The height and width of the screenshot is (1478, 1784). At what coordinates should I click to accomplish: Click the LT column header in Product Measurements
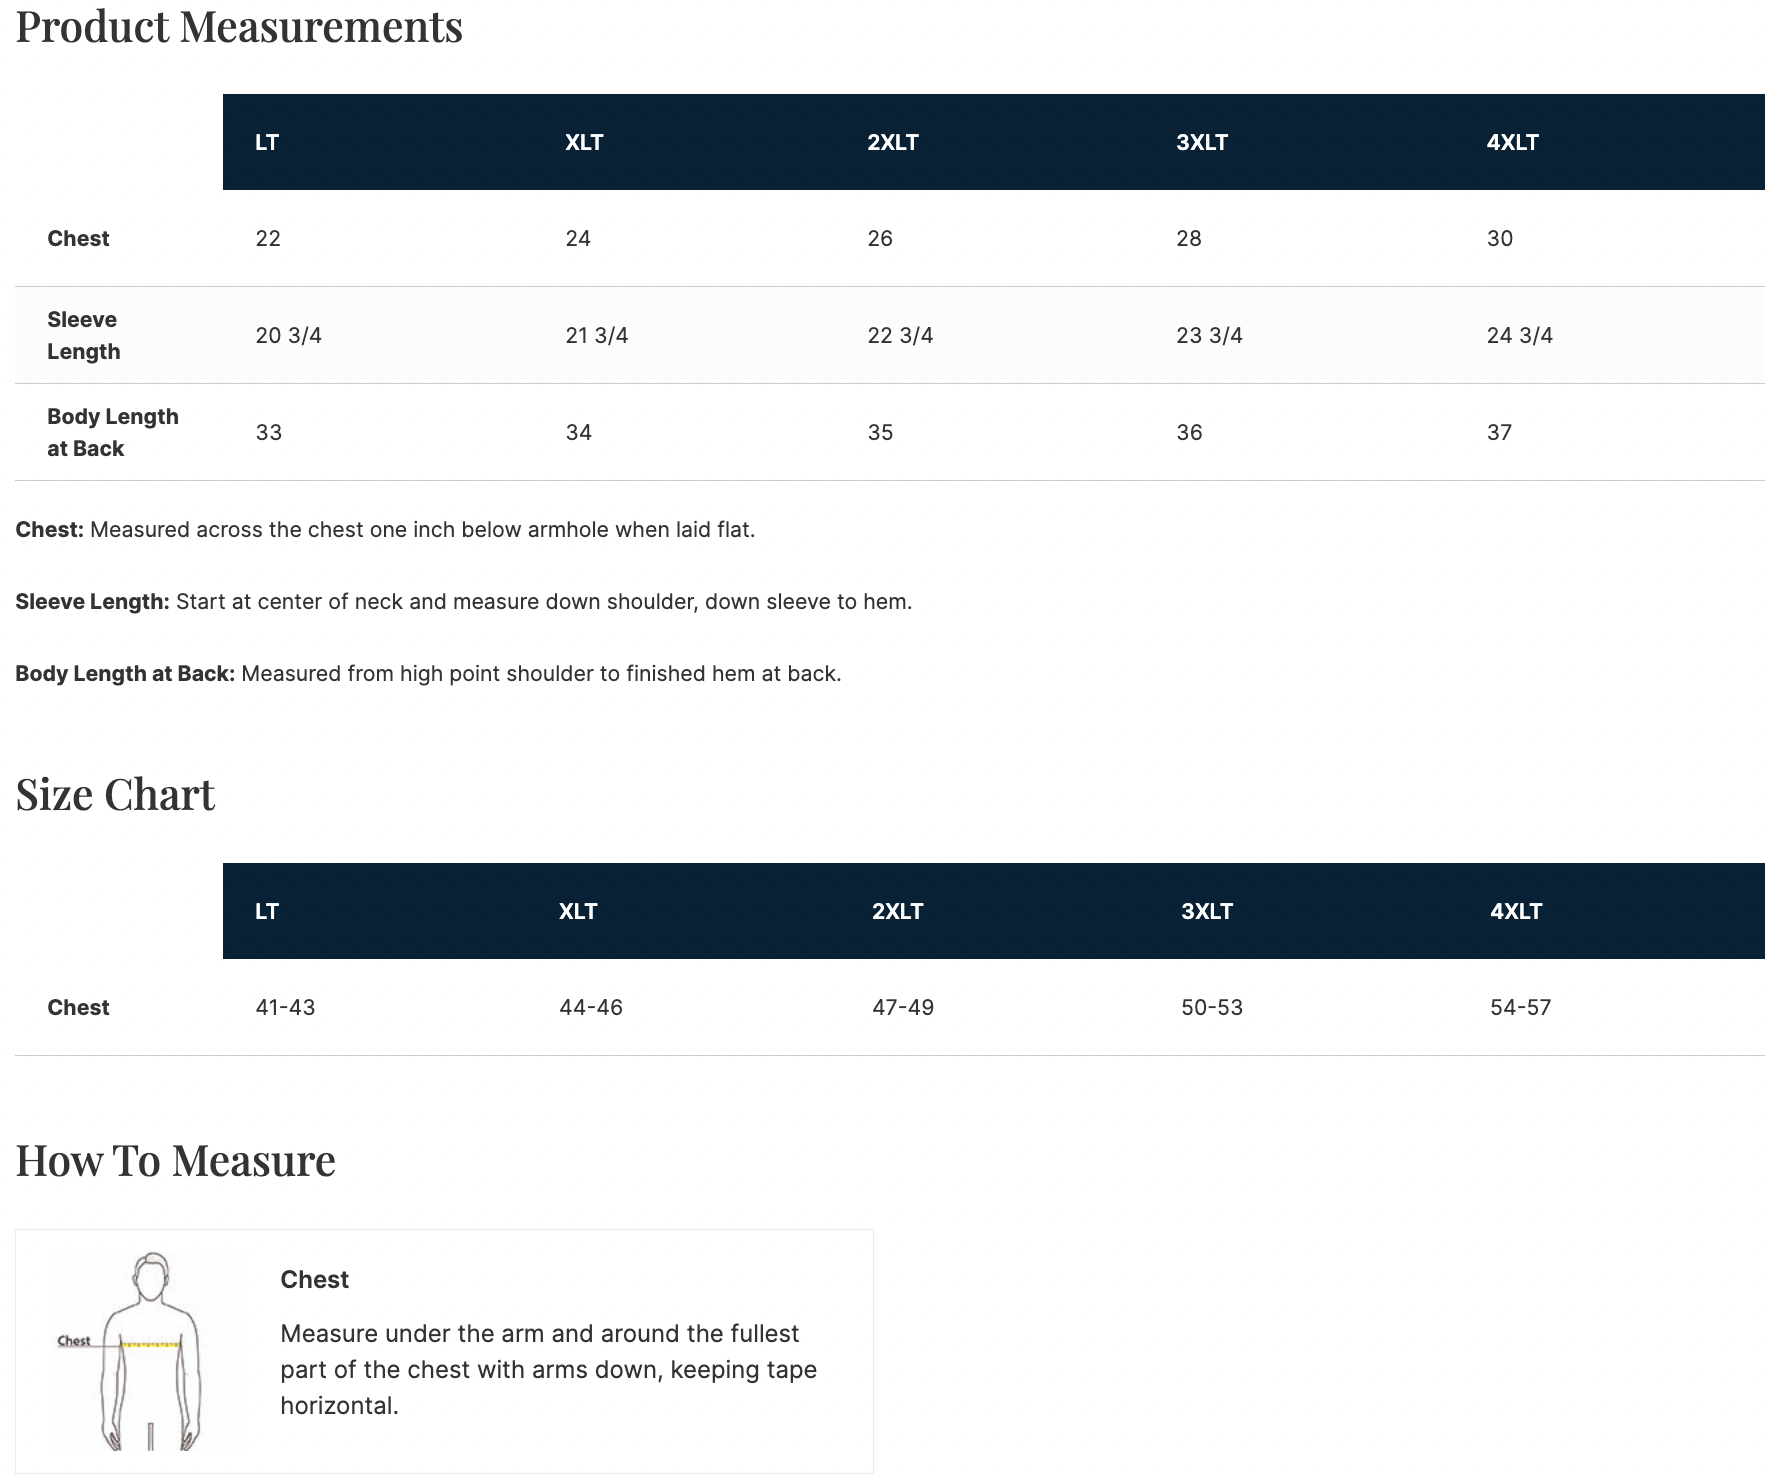(x=267, y=142)
